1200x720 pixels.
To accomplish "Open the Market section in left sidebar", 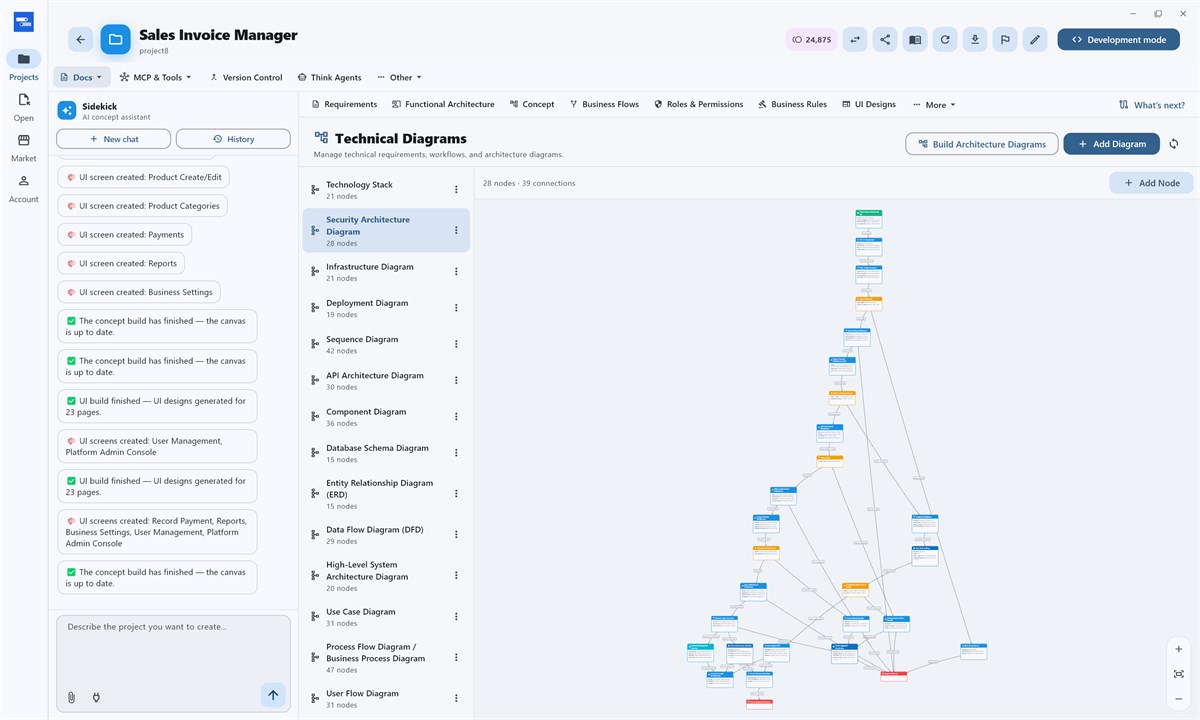I will tap(24, 147).
